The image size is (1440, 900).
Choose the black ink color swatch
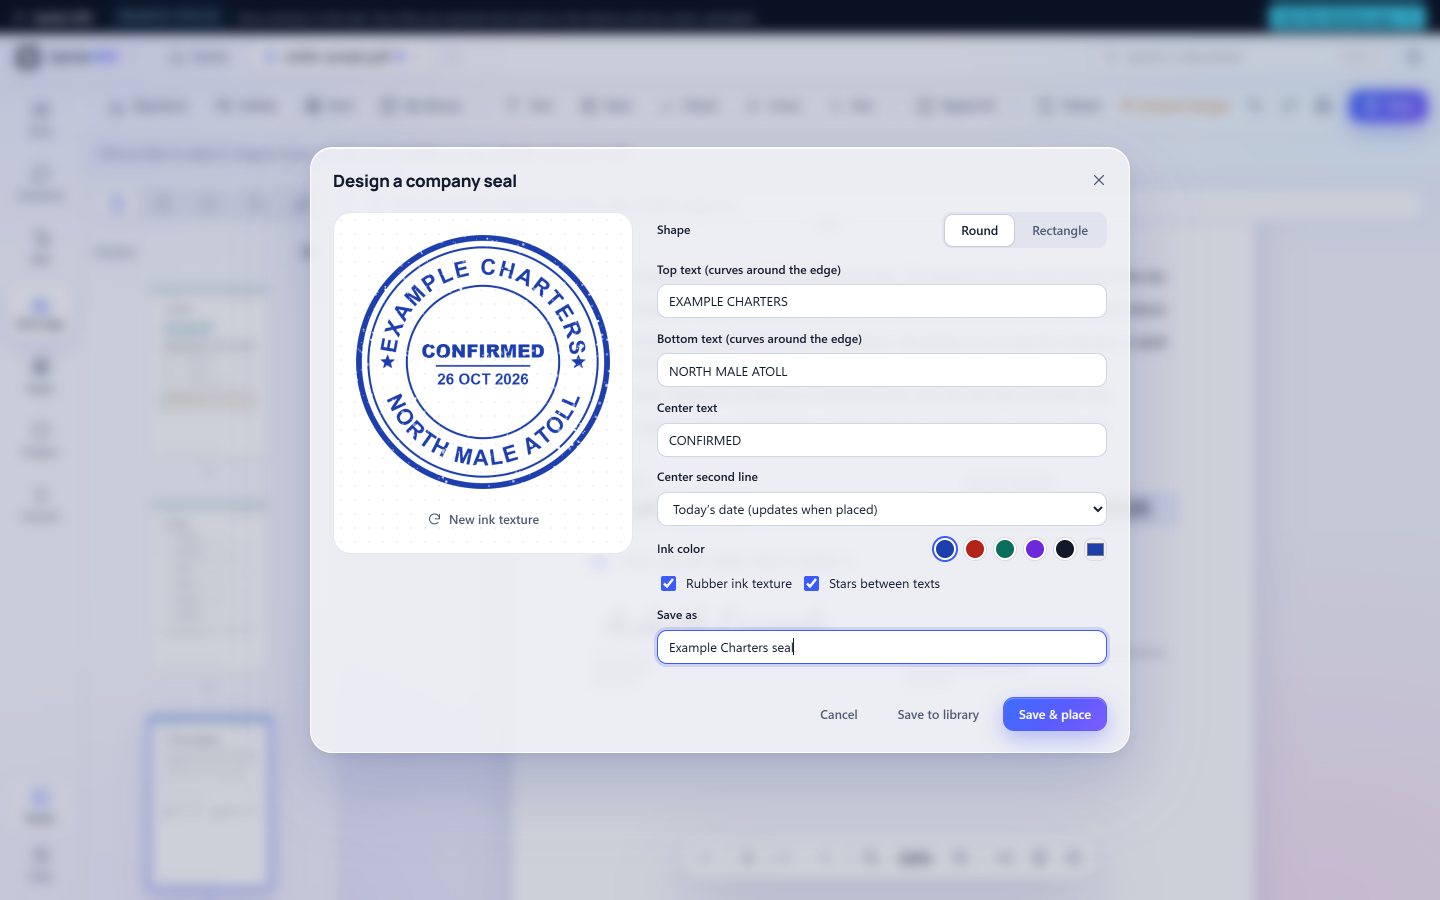click(1065, 549)
